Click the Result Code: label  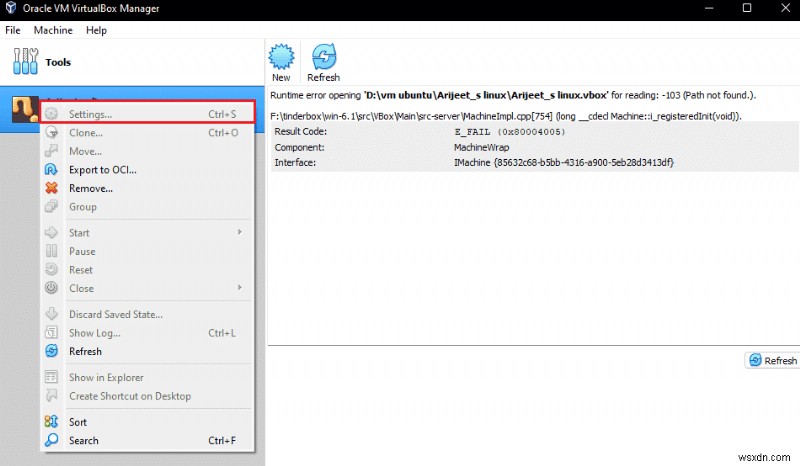(x=301, y=131)
